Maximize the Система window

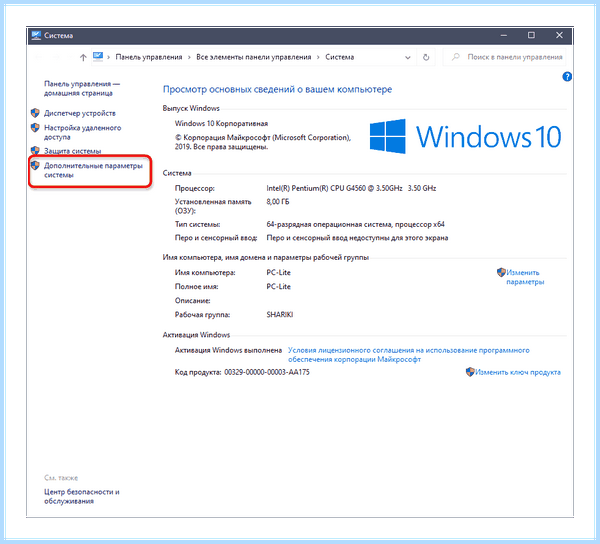[532, 35]
